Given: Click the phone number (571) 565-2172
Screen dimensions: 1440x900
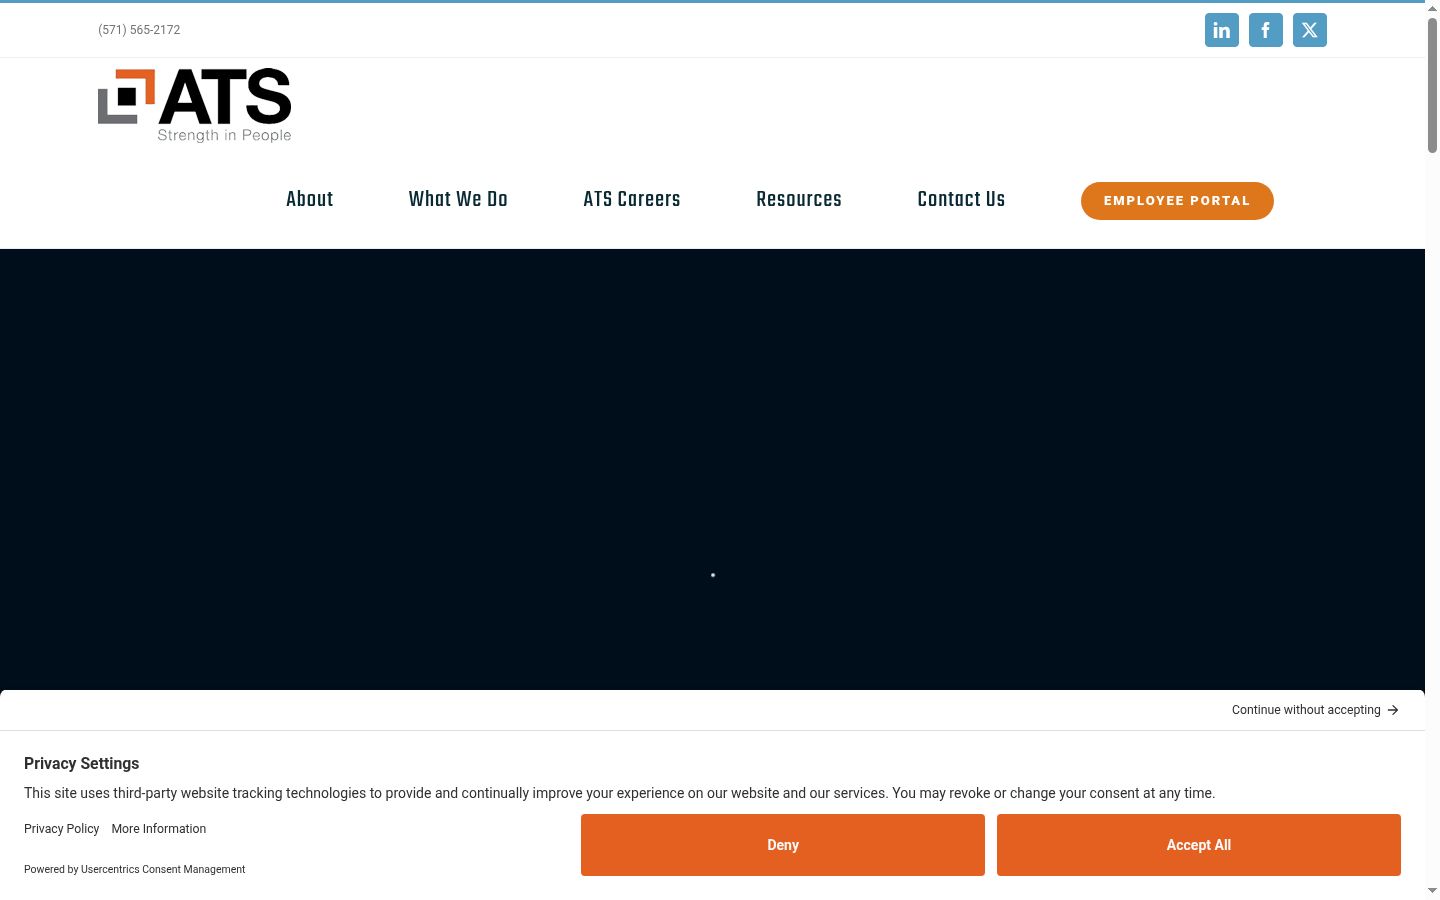Looking at the screenshot, I should pos(139,30).
